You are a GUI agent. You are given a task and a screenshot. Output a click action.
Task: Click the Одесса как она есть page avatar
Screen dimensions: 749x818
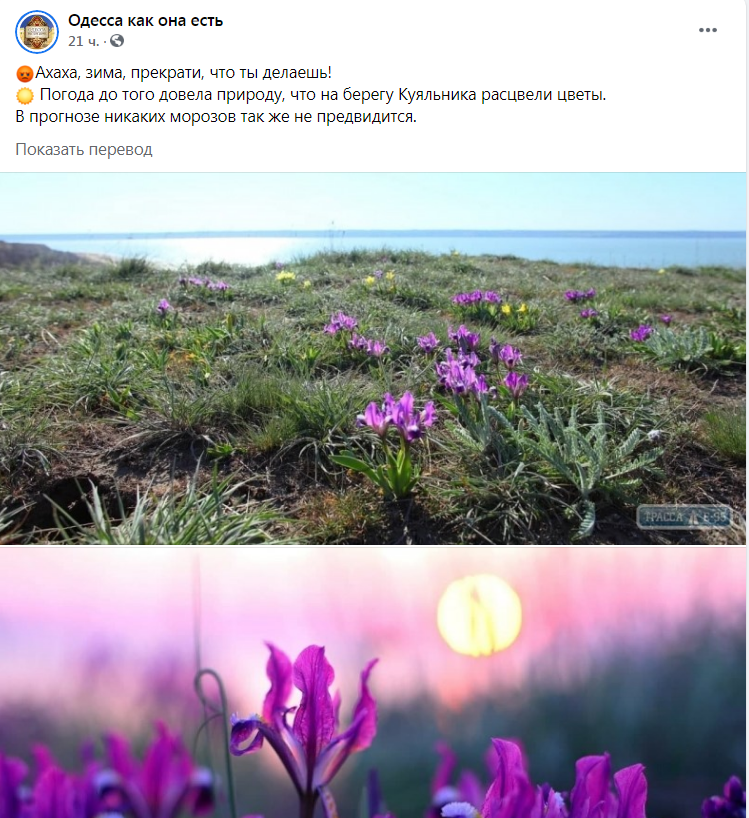(37, 32)
